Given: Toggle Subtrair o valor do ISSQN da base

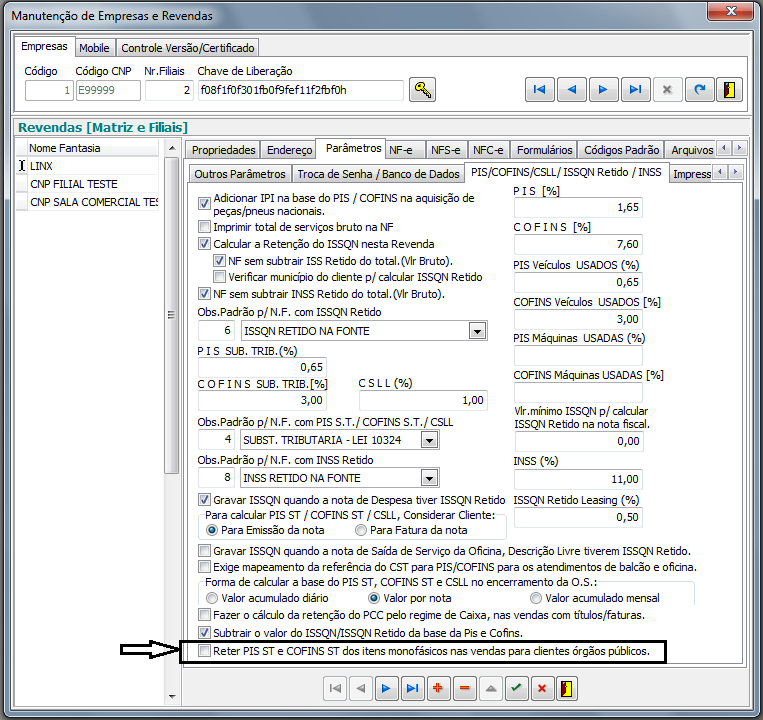Looking at the screenshot, I should [x=204, y=632].
